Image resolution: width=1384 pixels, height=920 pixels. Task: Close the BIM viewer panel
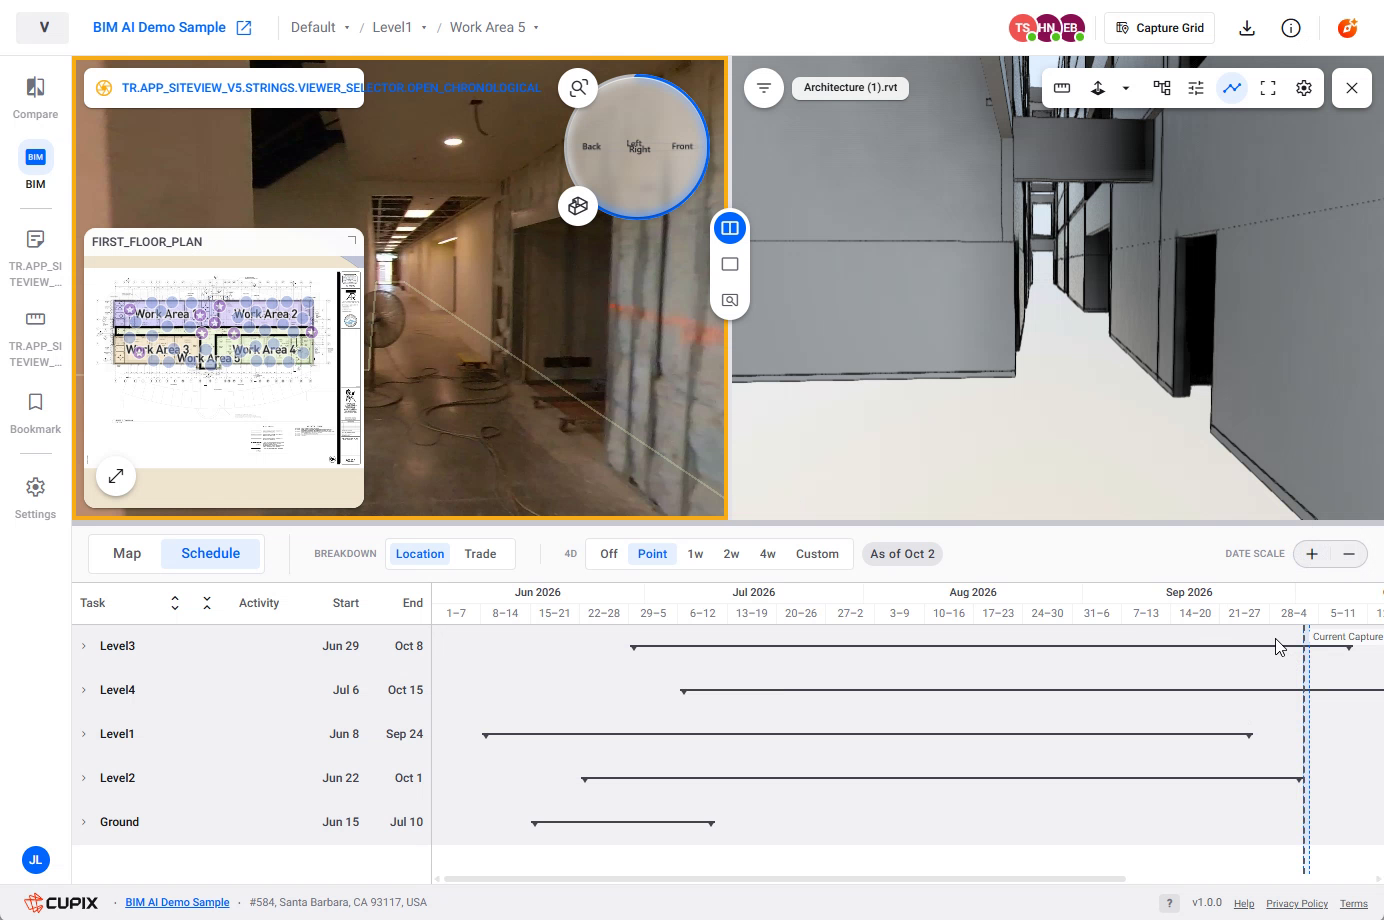tap(1352, 88)
